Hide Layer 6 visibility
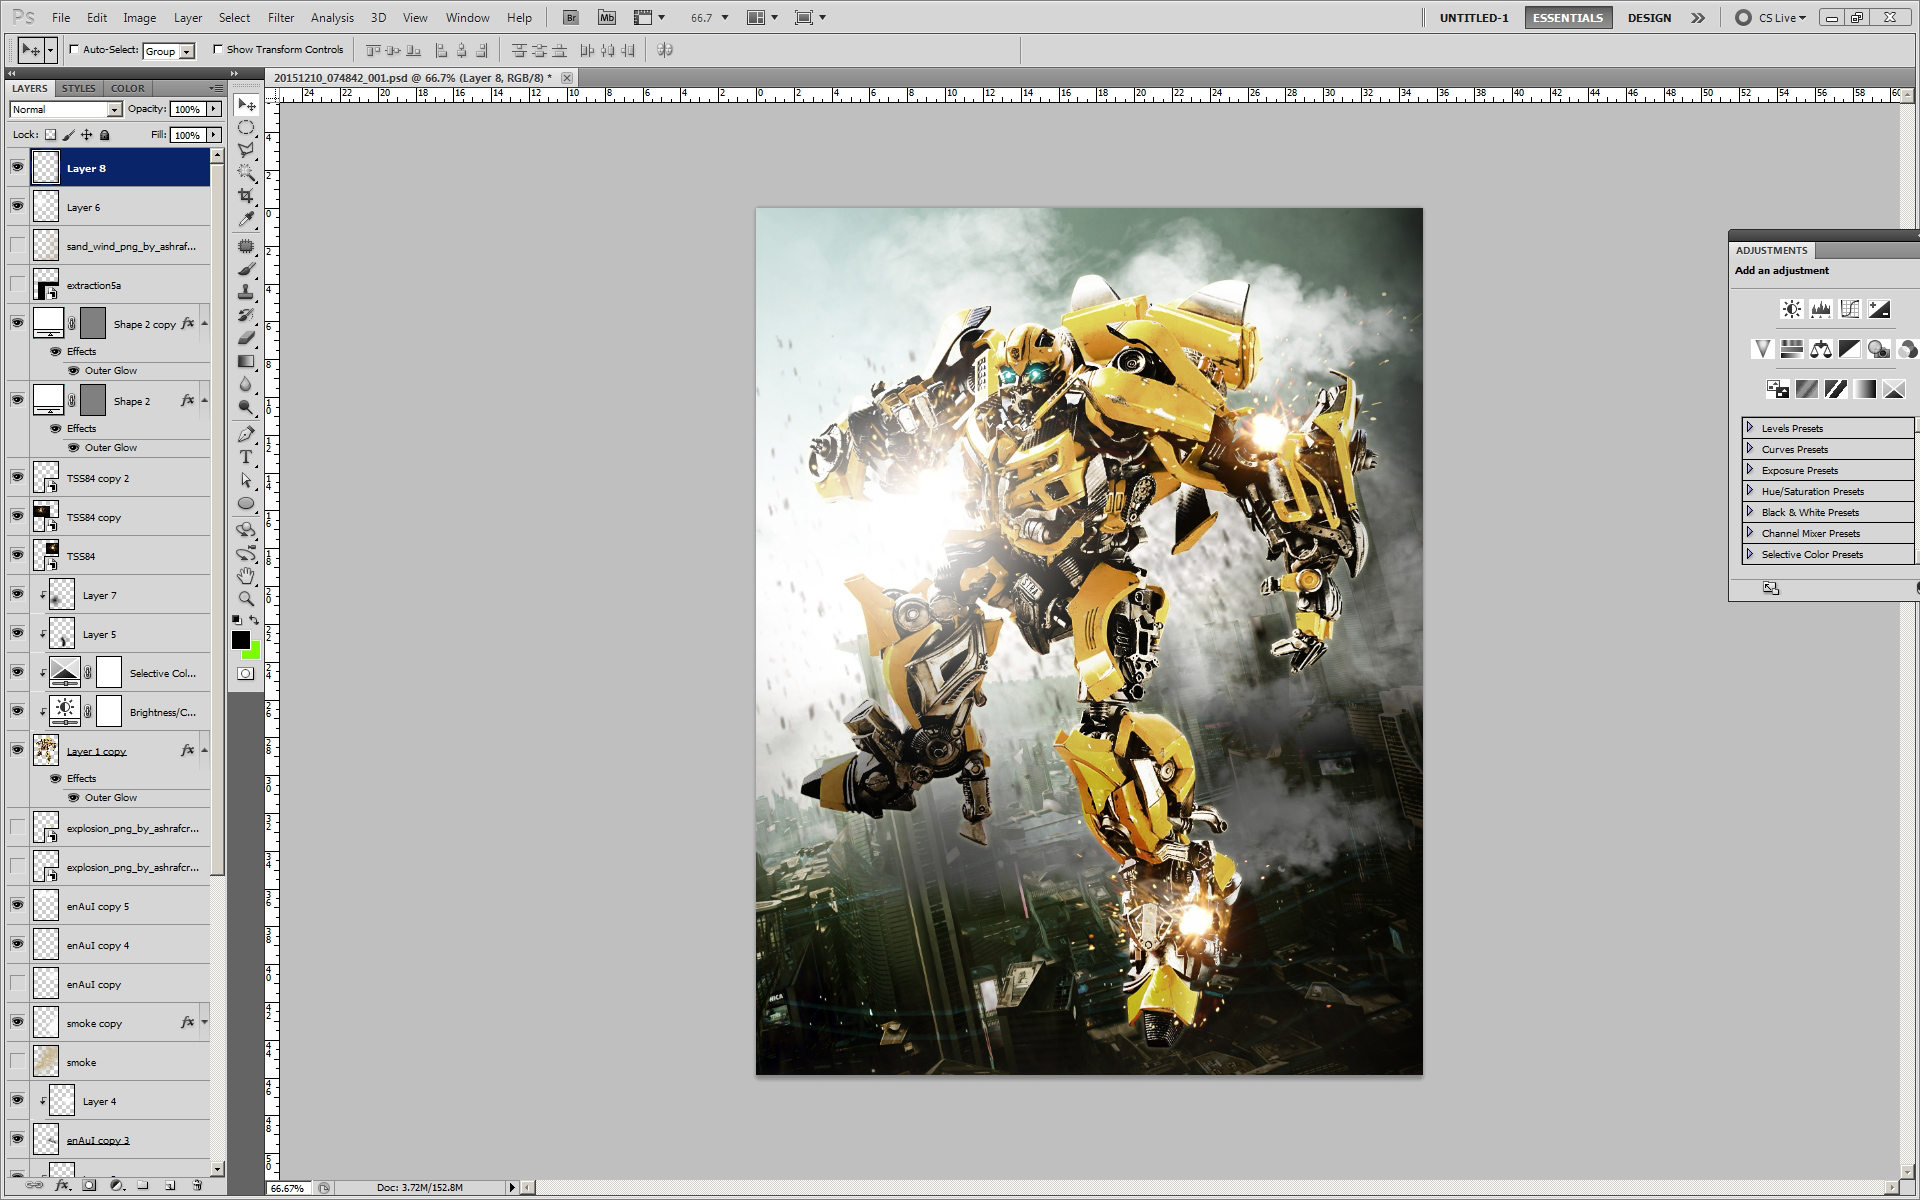The width and height of the screenshot is (1920, 1200). coord(17,206)
